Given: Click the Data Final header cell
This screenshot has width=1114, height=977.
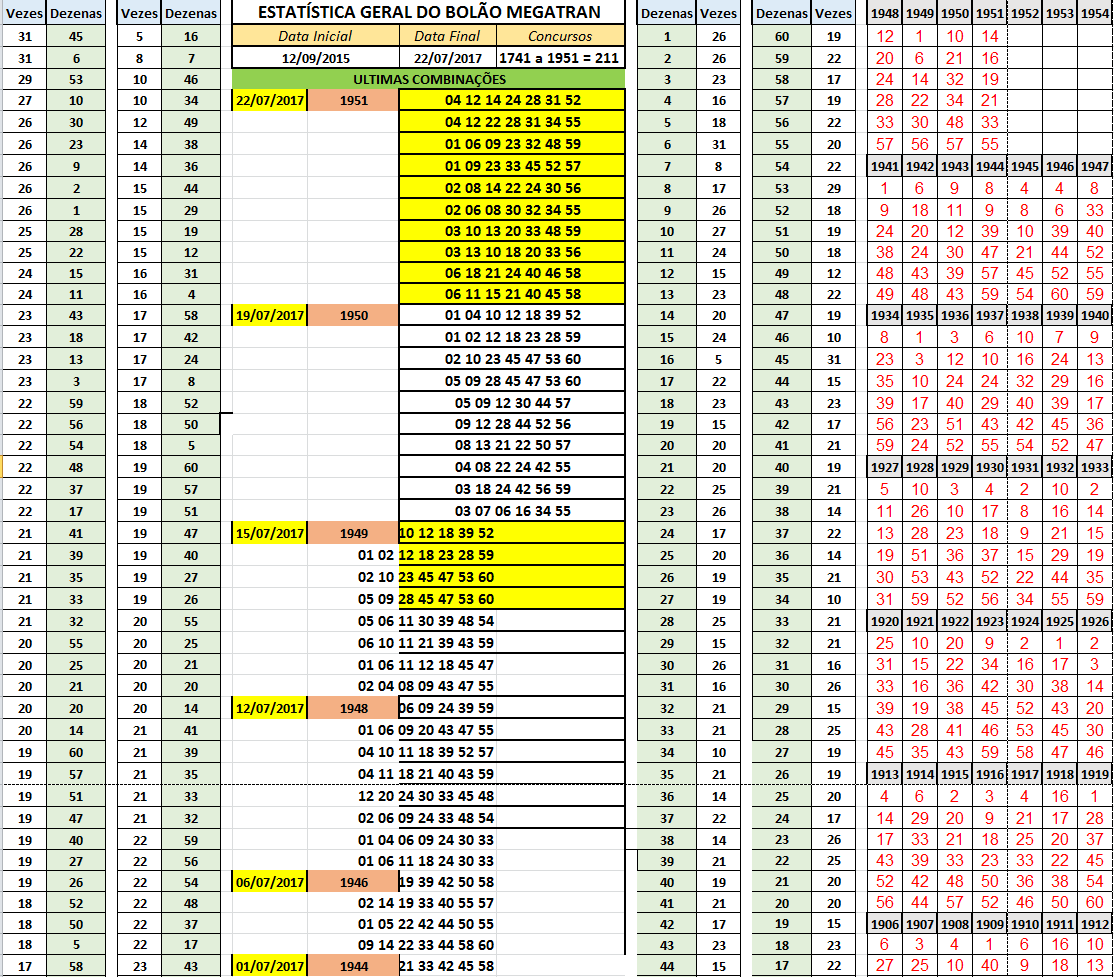Looking at the screenshot, I should click(x=448, y=36).
